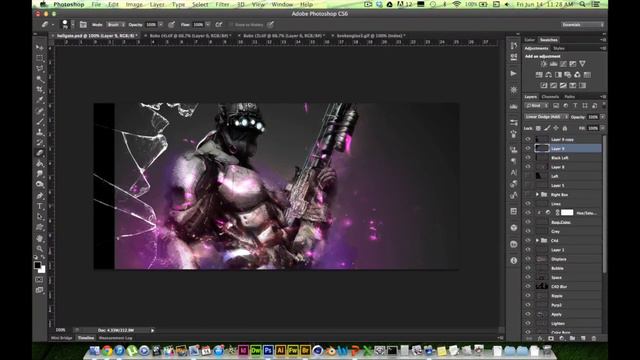Select the Quick Selection tool
Screen dimensions: 640x360
40,79
